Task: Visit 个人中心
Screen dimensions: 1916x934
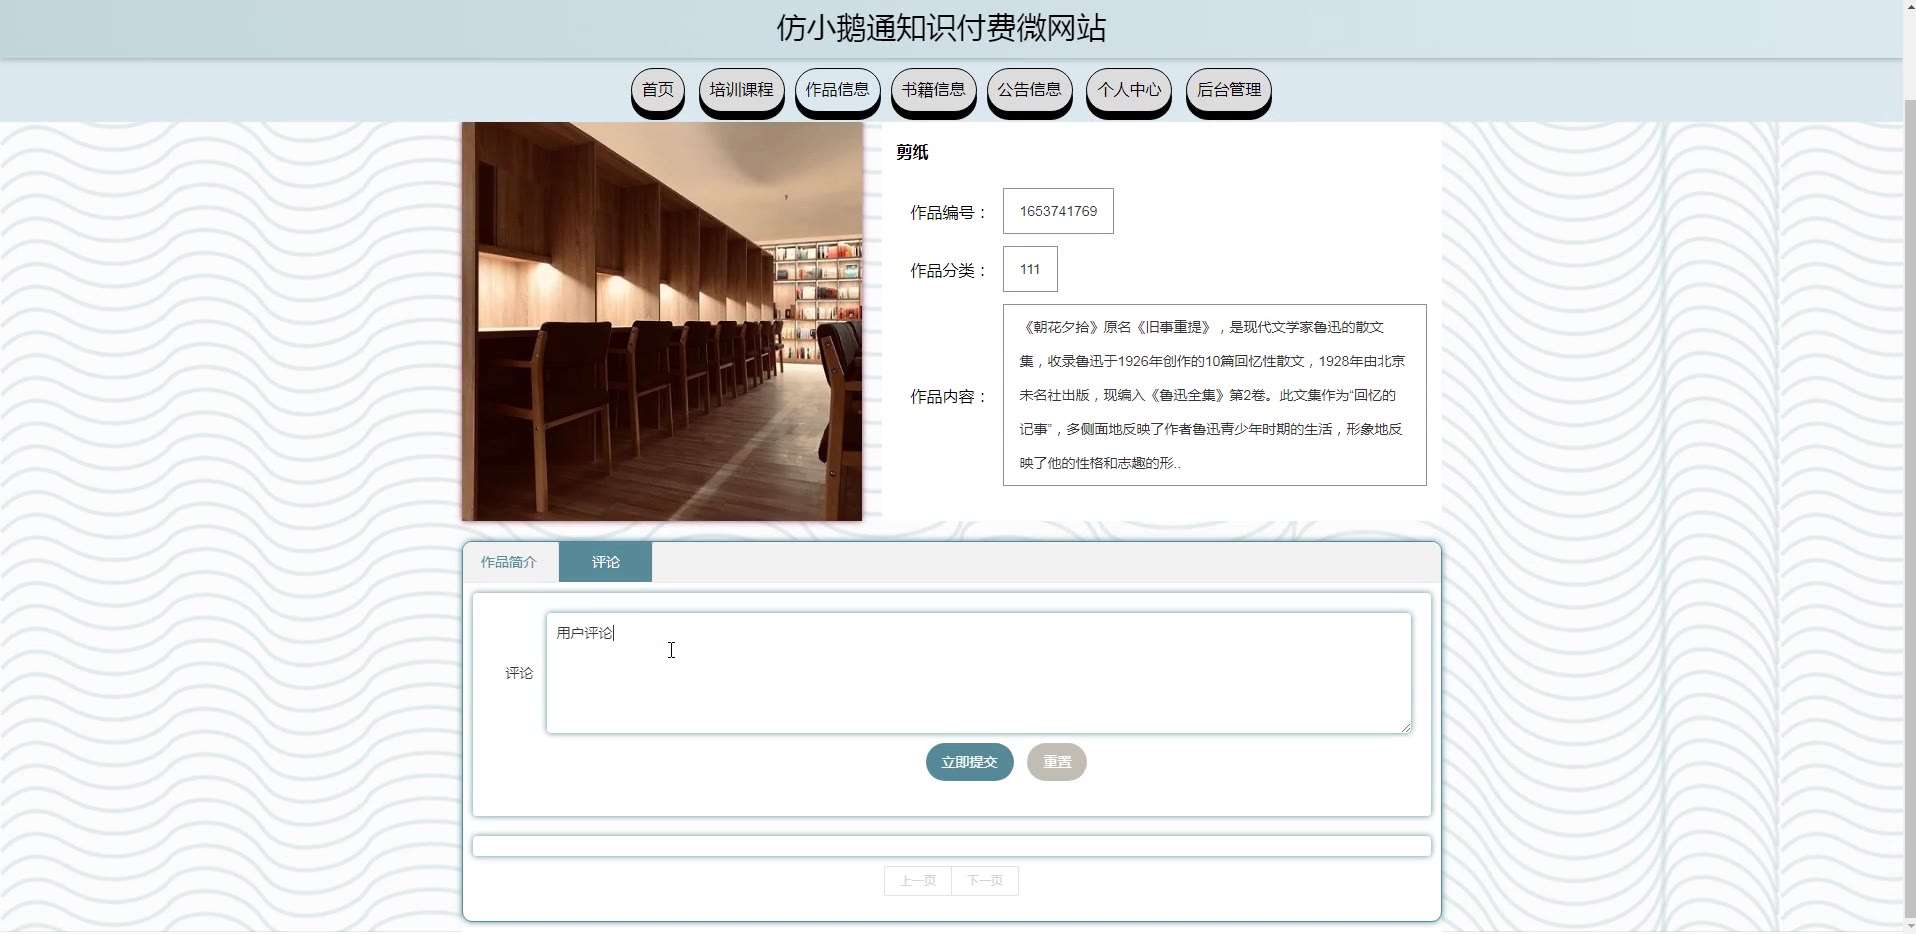Action: tap(1129, 90)
